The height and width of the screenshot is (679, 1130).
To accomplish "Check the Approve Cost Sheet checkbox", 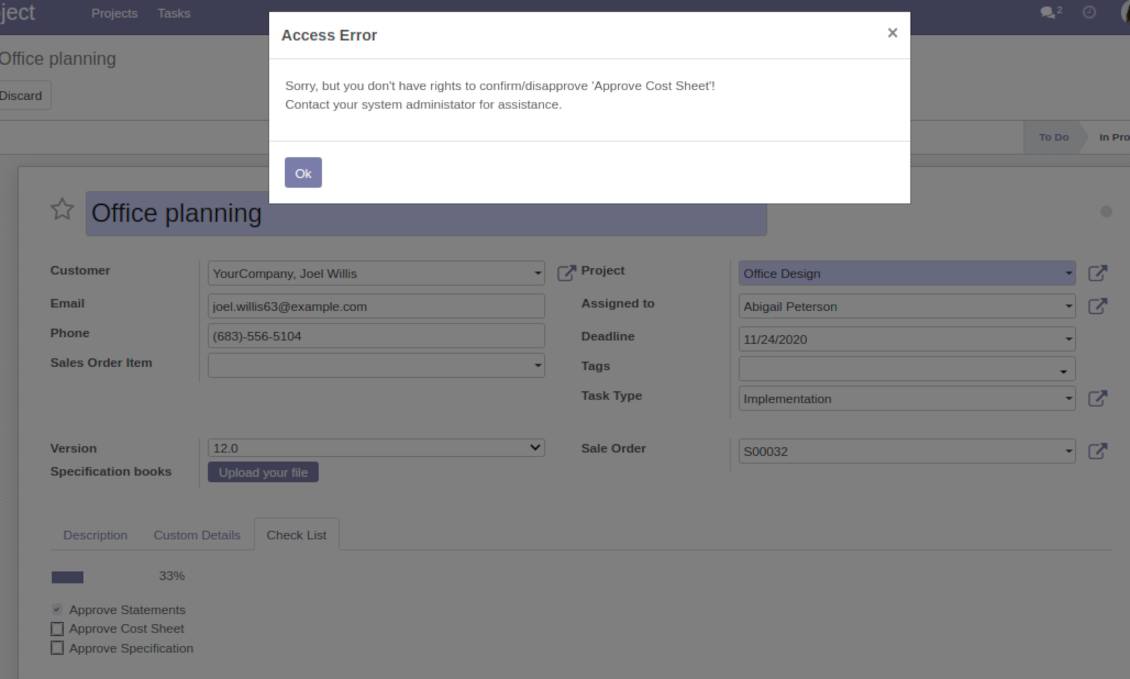I will (x=57, y=629).
